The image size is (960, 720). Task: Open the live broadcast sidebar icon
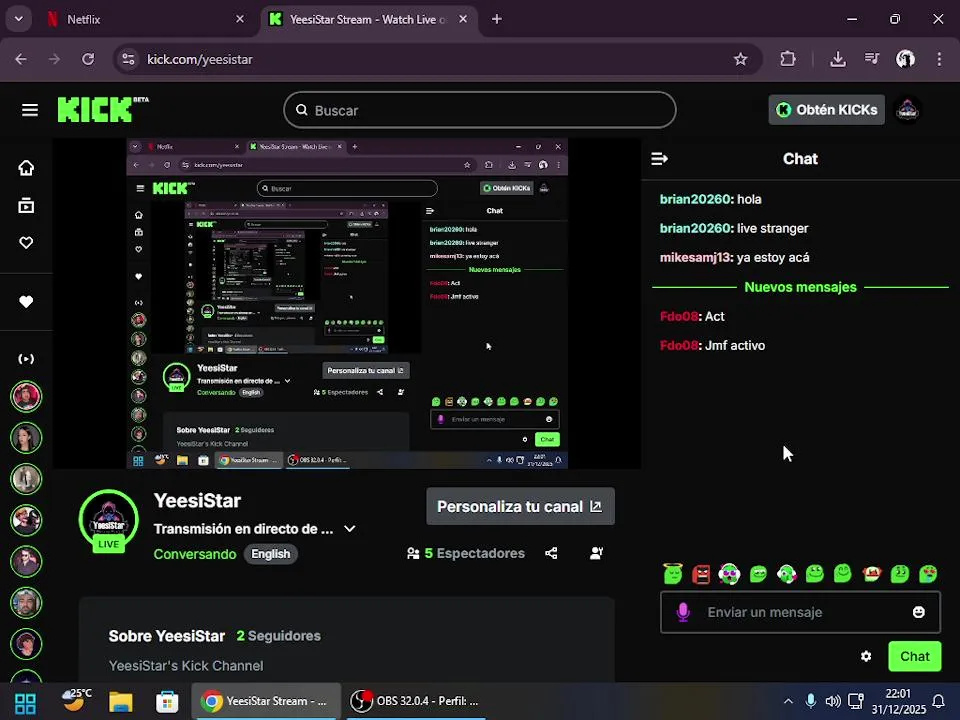point(26,359)
